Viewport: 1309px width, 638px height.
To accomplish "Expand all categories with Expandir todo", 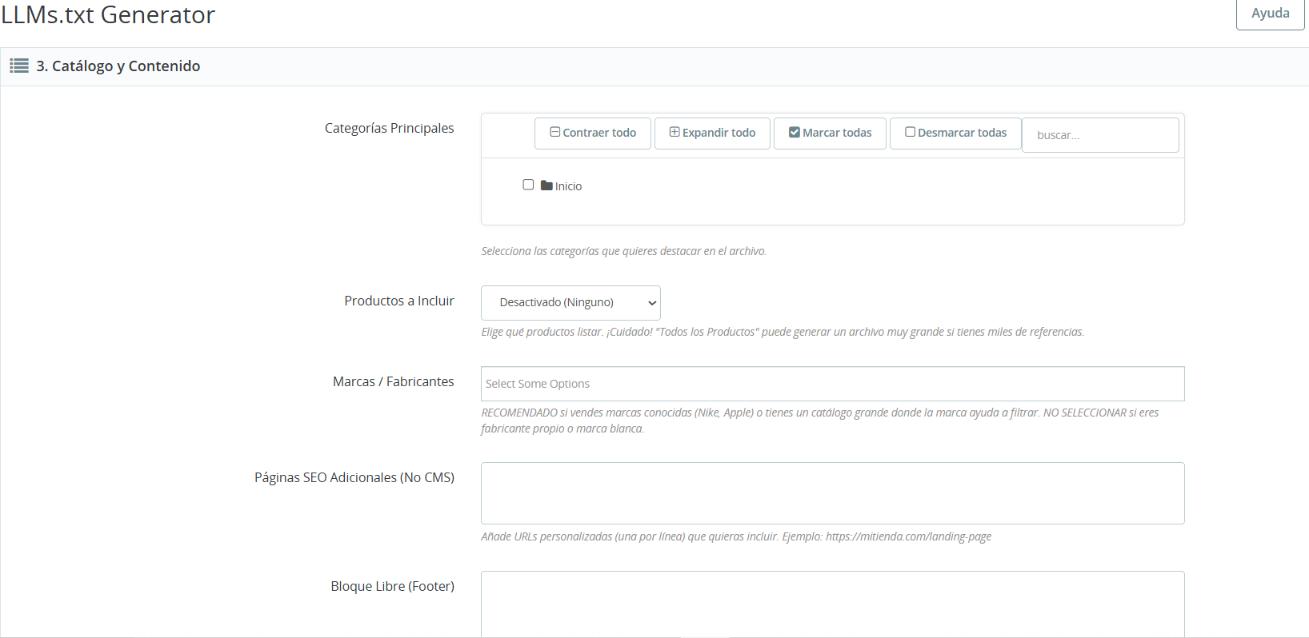I will (x=712, y=133).
